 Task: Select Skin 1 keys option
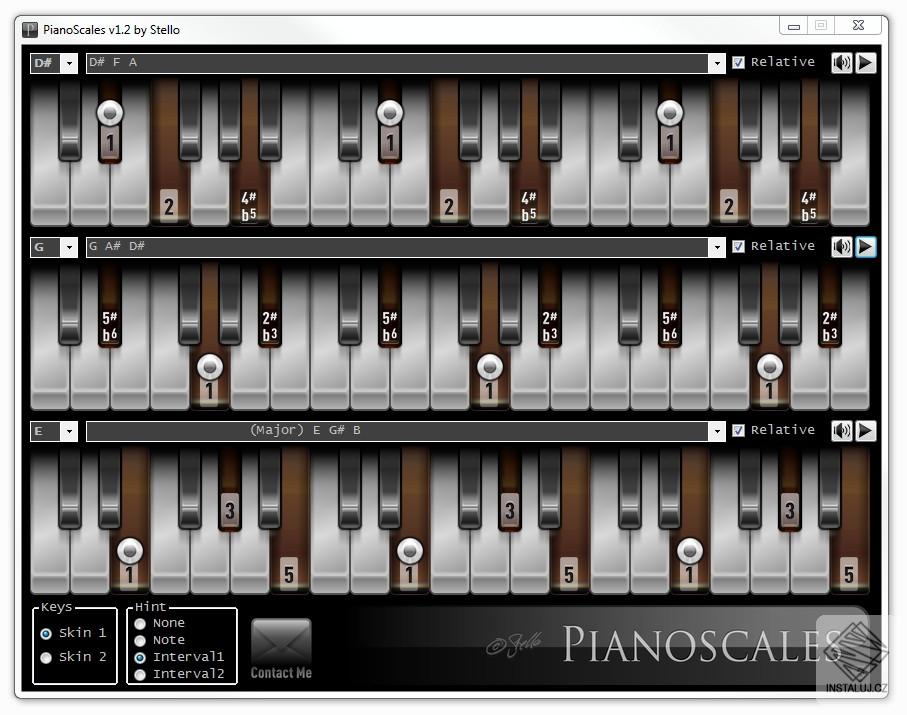pos(46,633)
